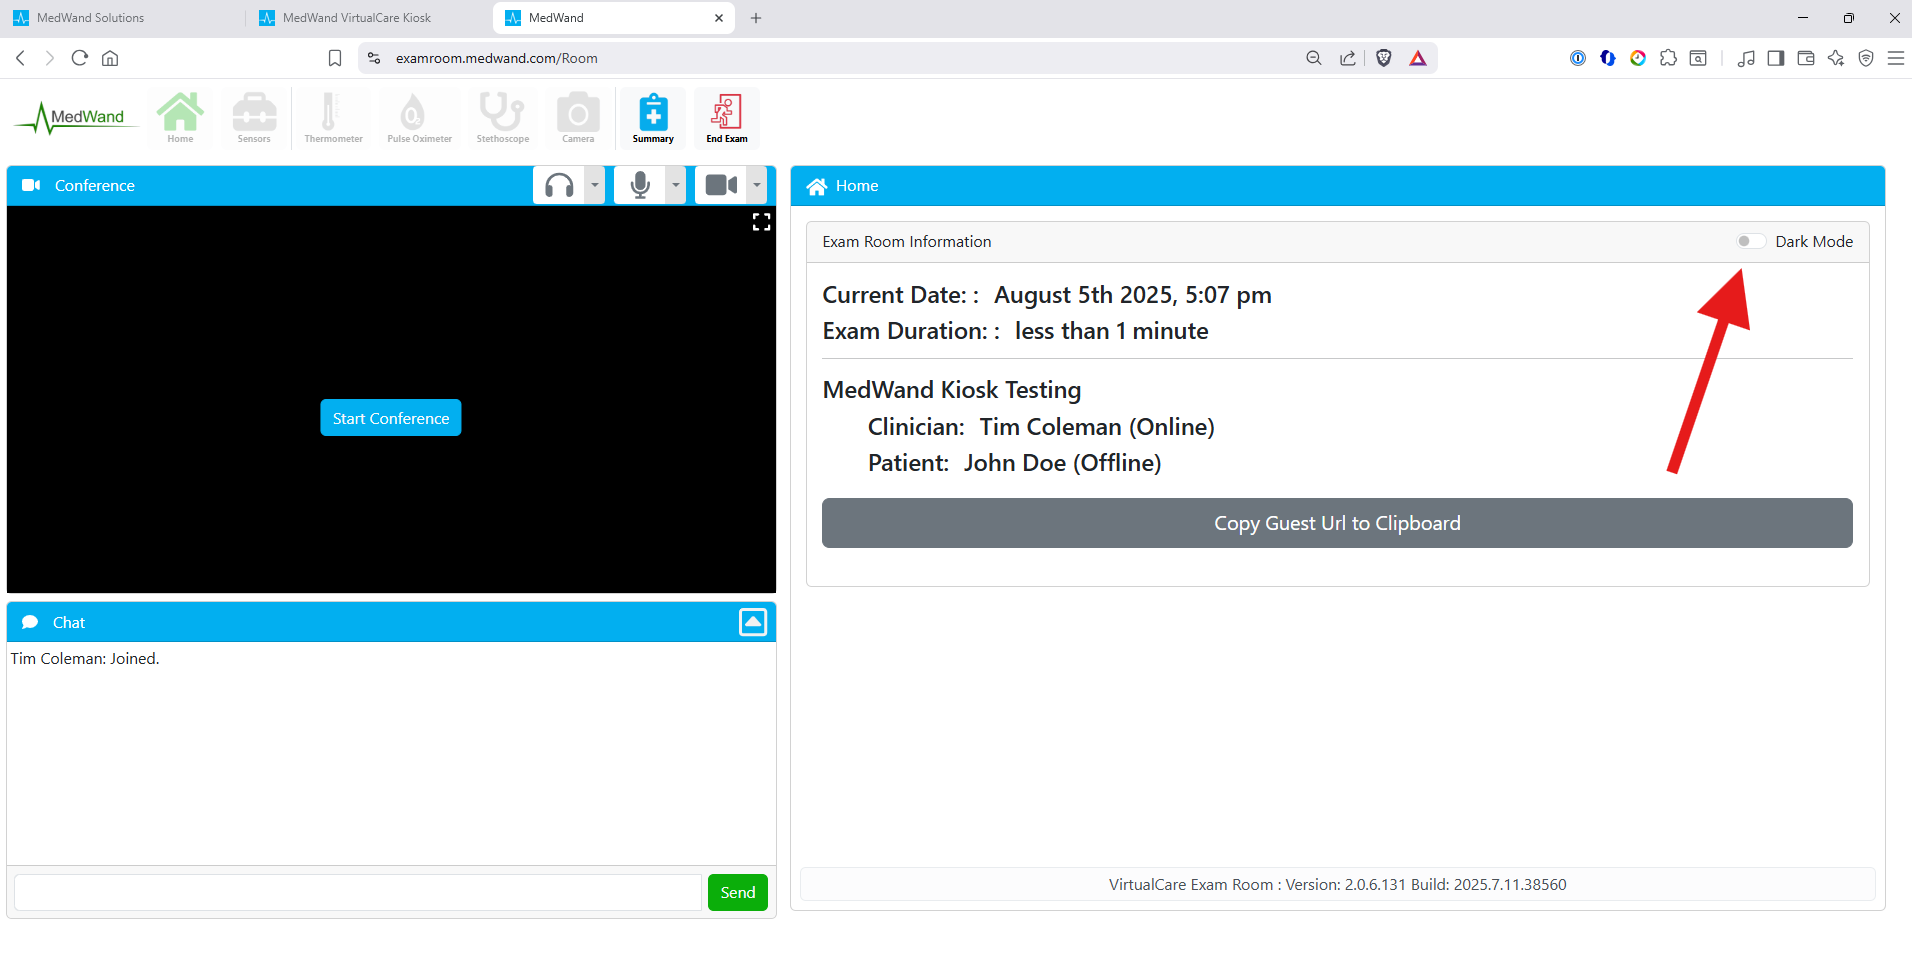Screen dimensions: 1912x968
Task: Toggle the headphones audio output button
Action: coord(559,185)
